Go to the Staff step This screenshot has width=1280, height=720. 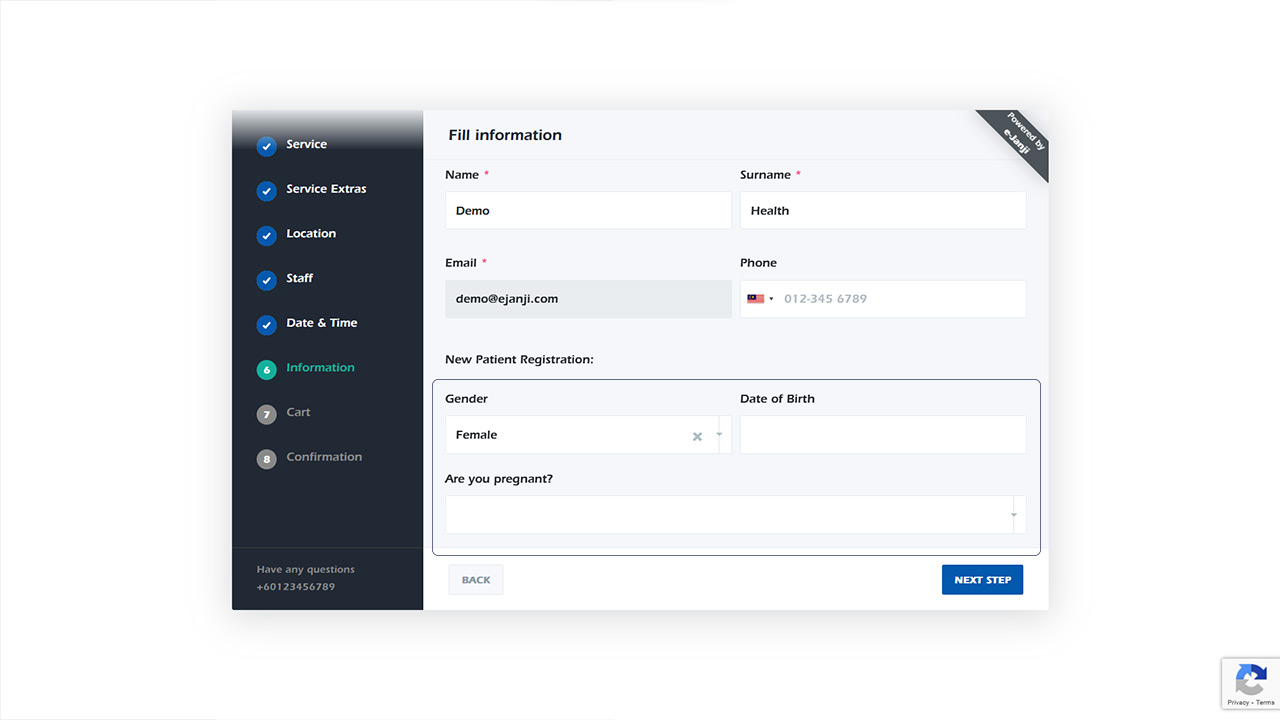(x=299, y=278)
